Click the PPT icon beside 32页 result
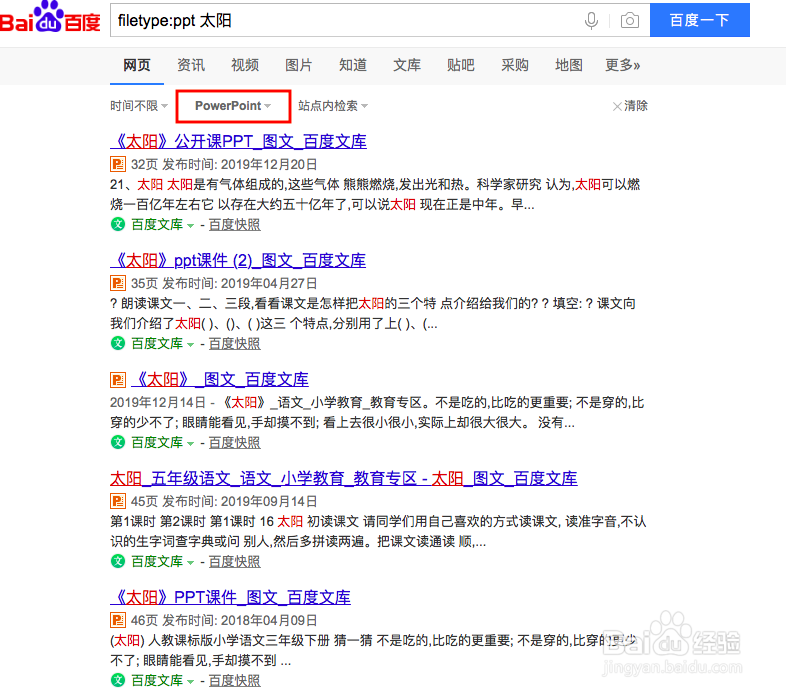Screen dimensions: 786x695 tap(118, 164)
